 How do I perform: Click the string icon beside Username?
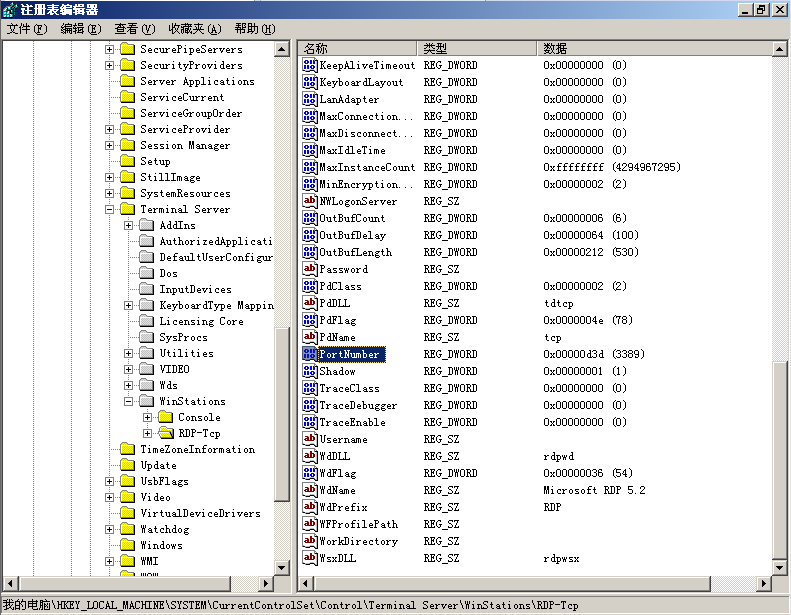tap(309, 439)
